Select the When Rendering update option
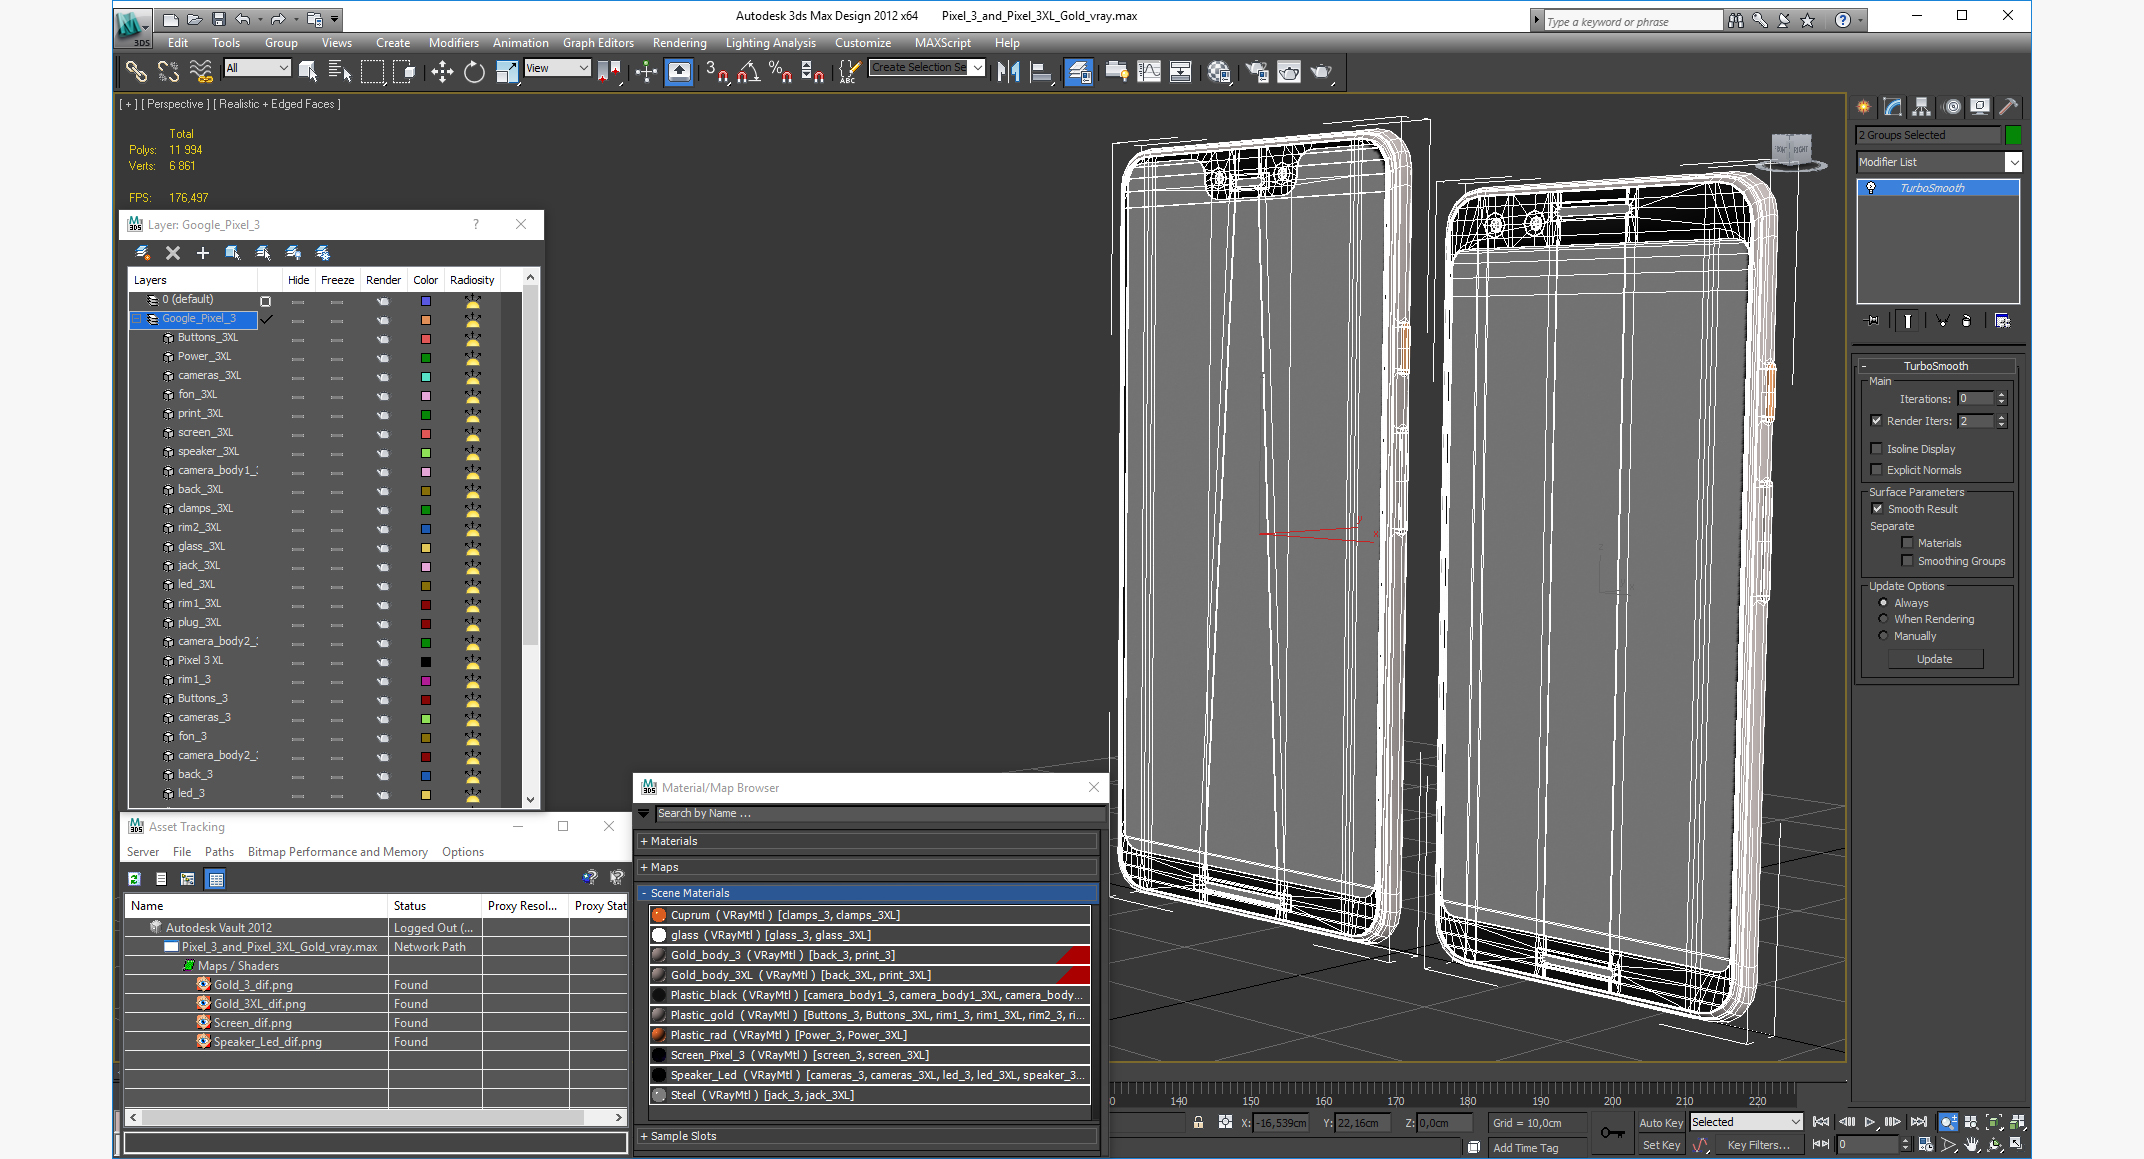The image size is (2144, 1159). coord(1883,619)
